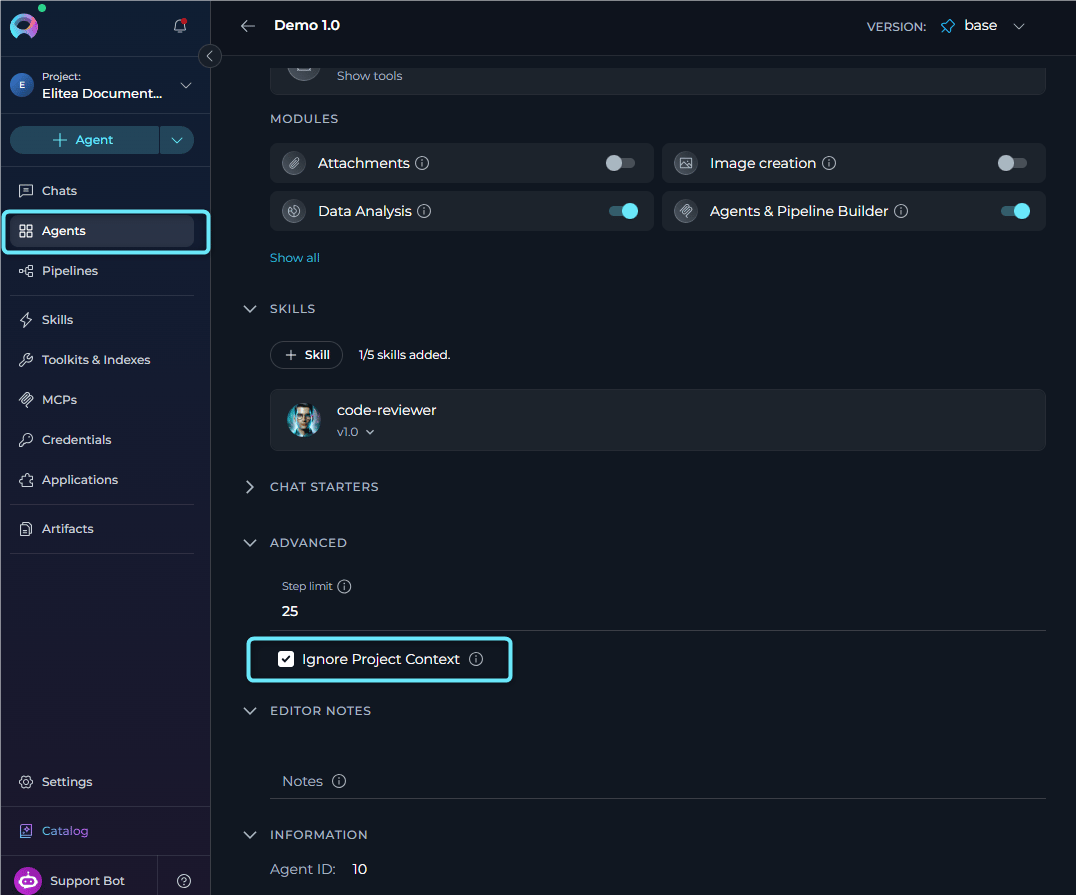
Task: Click the Elitea logo icon
Action: 24,26
